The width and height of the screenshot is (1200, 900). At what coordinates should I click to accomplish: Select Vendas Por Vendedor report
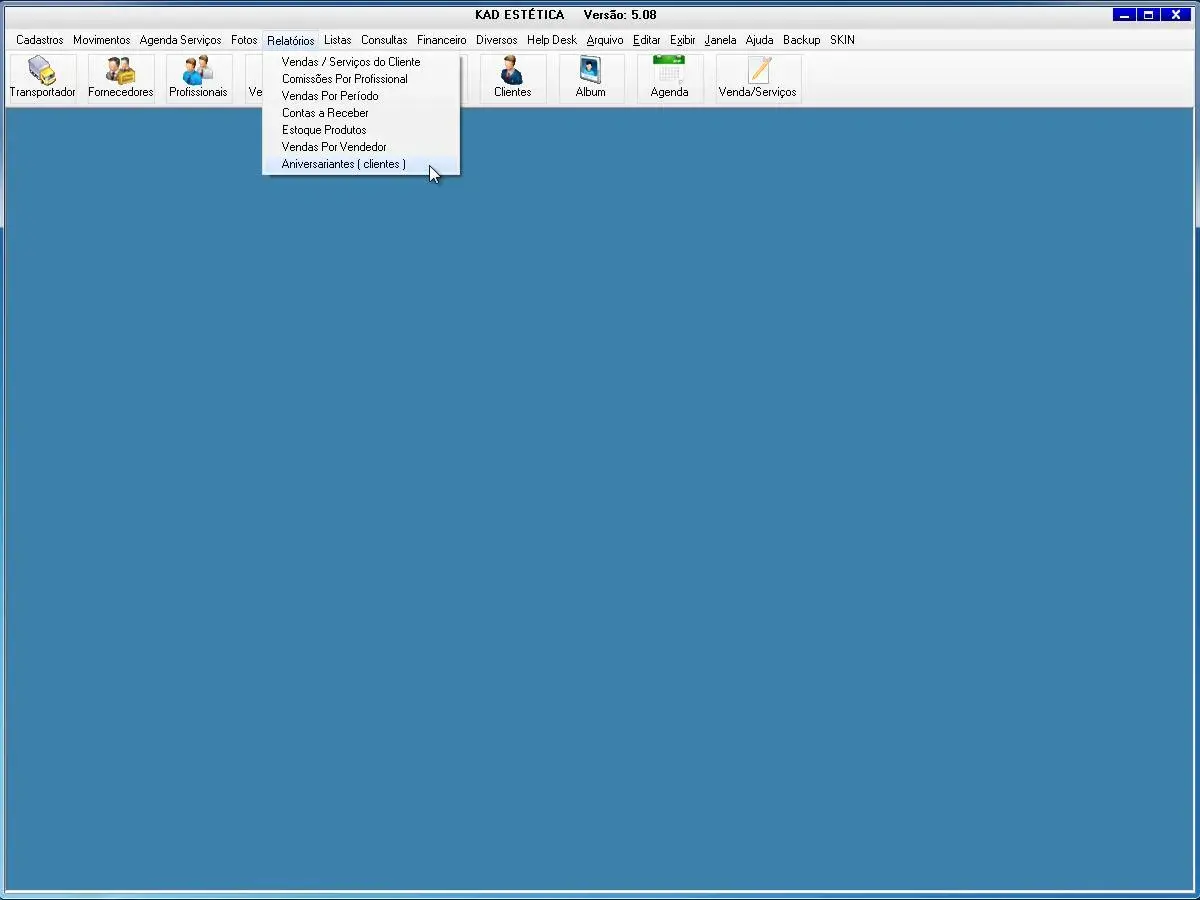334,147
